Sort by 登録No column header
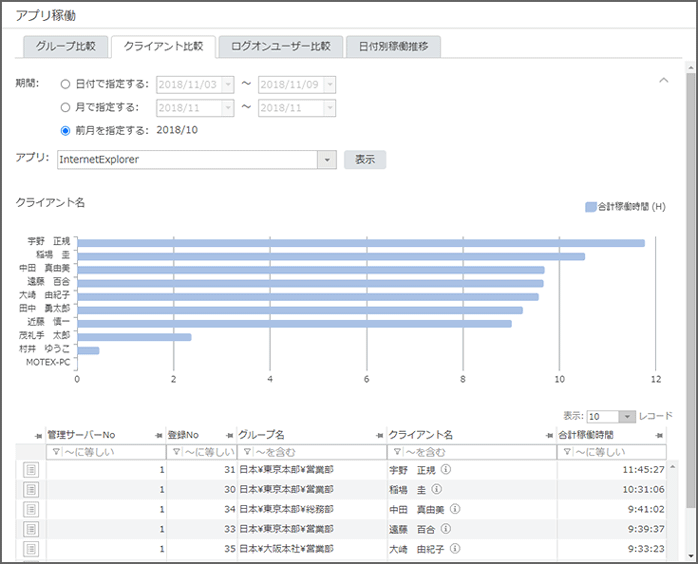Viewport: 698px width, 564px height. pos(183,435)
